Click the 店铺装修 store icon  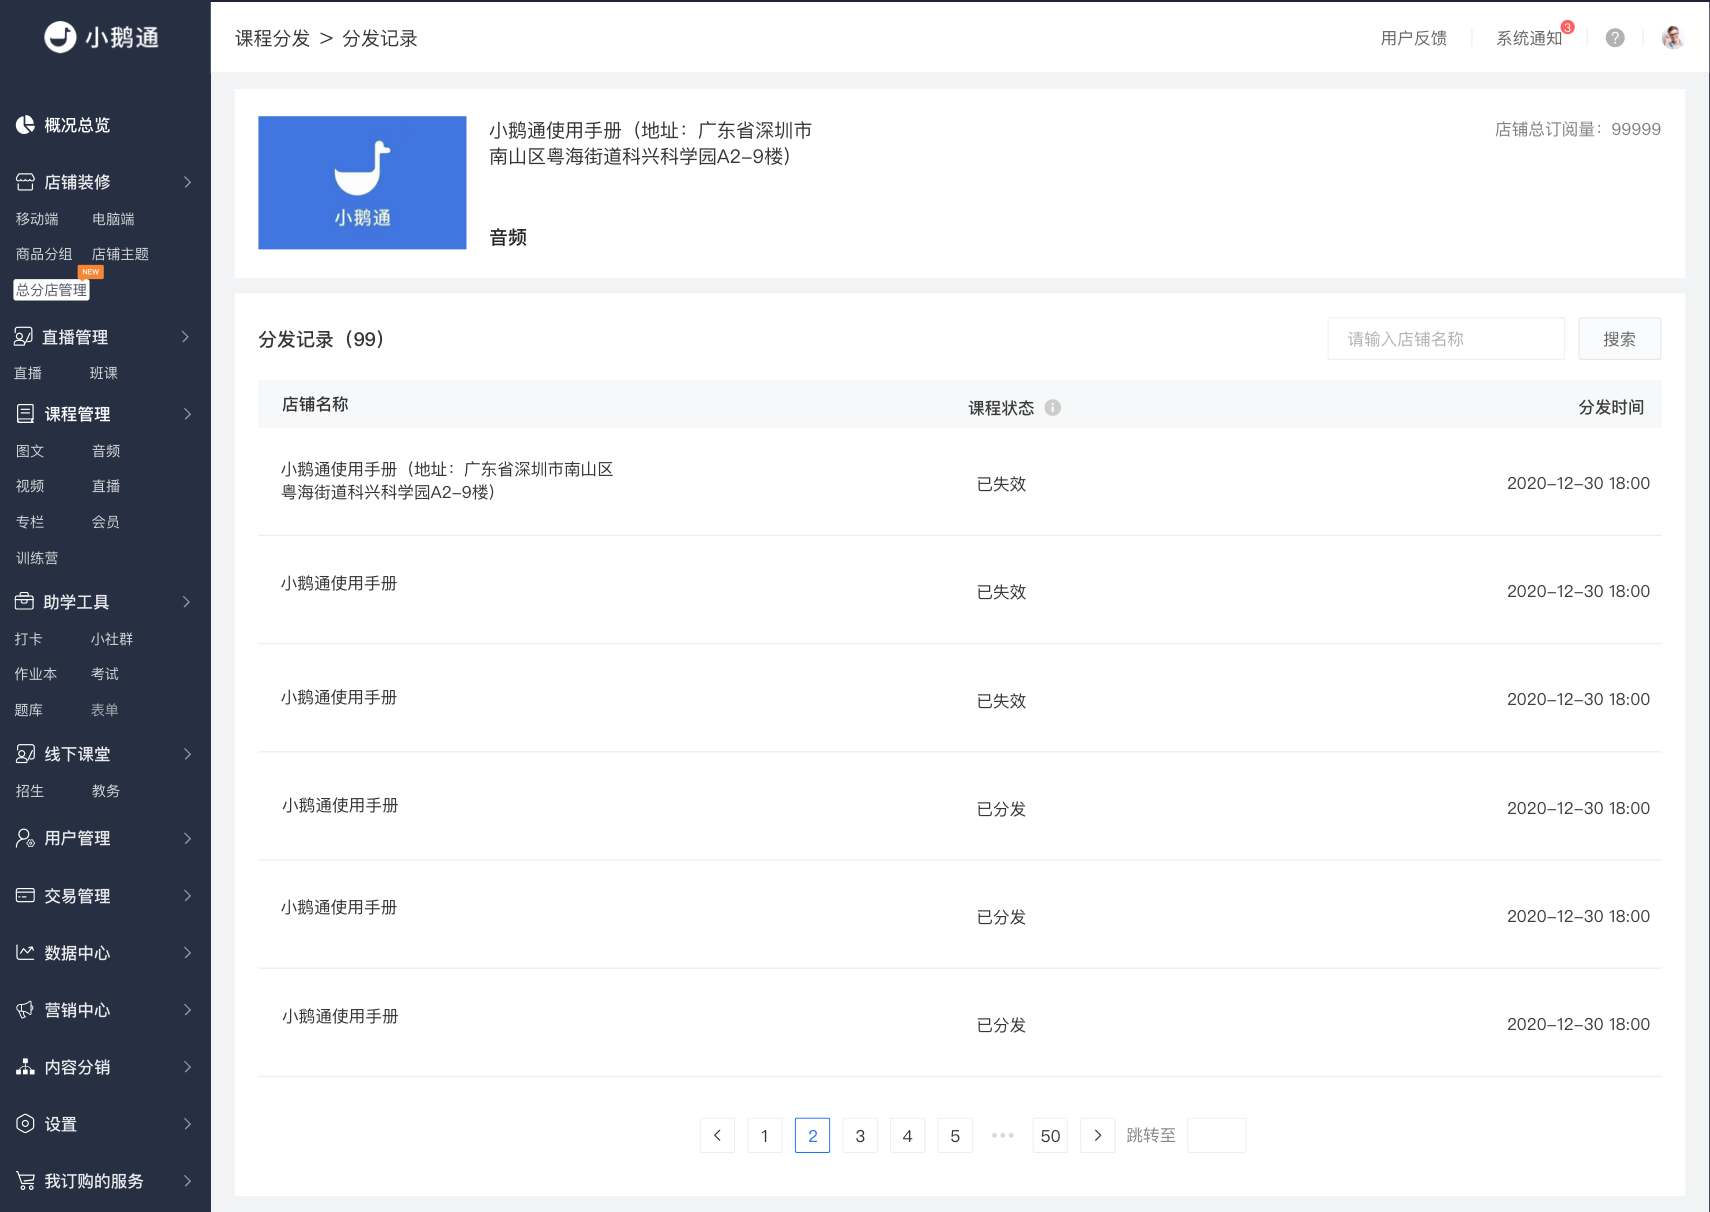point(25,182)
